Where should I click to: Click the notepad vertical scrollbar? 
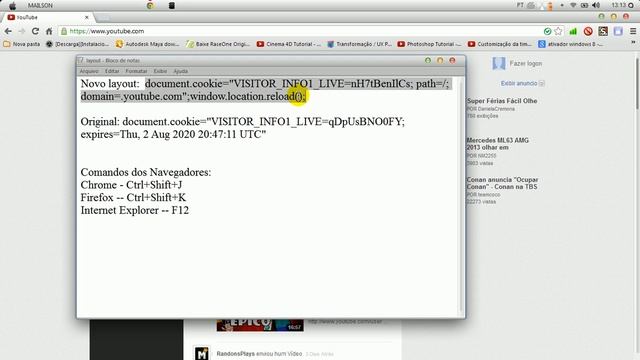point(462,197)
